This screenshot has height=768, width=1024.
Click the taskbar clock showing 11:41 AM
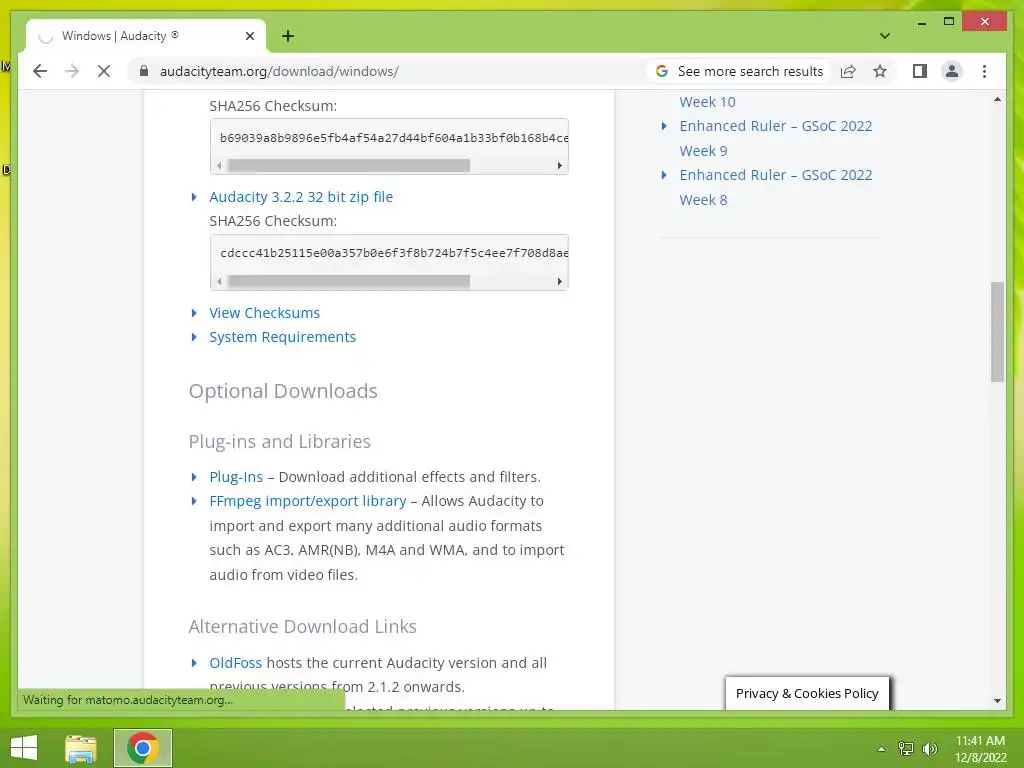980,749
